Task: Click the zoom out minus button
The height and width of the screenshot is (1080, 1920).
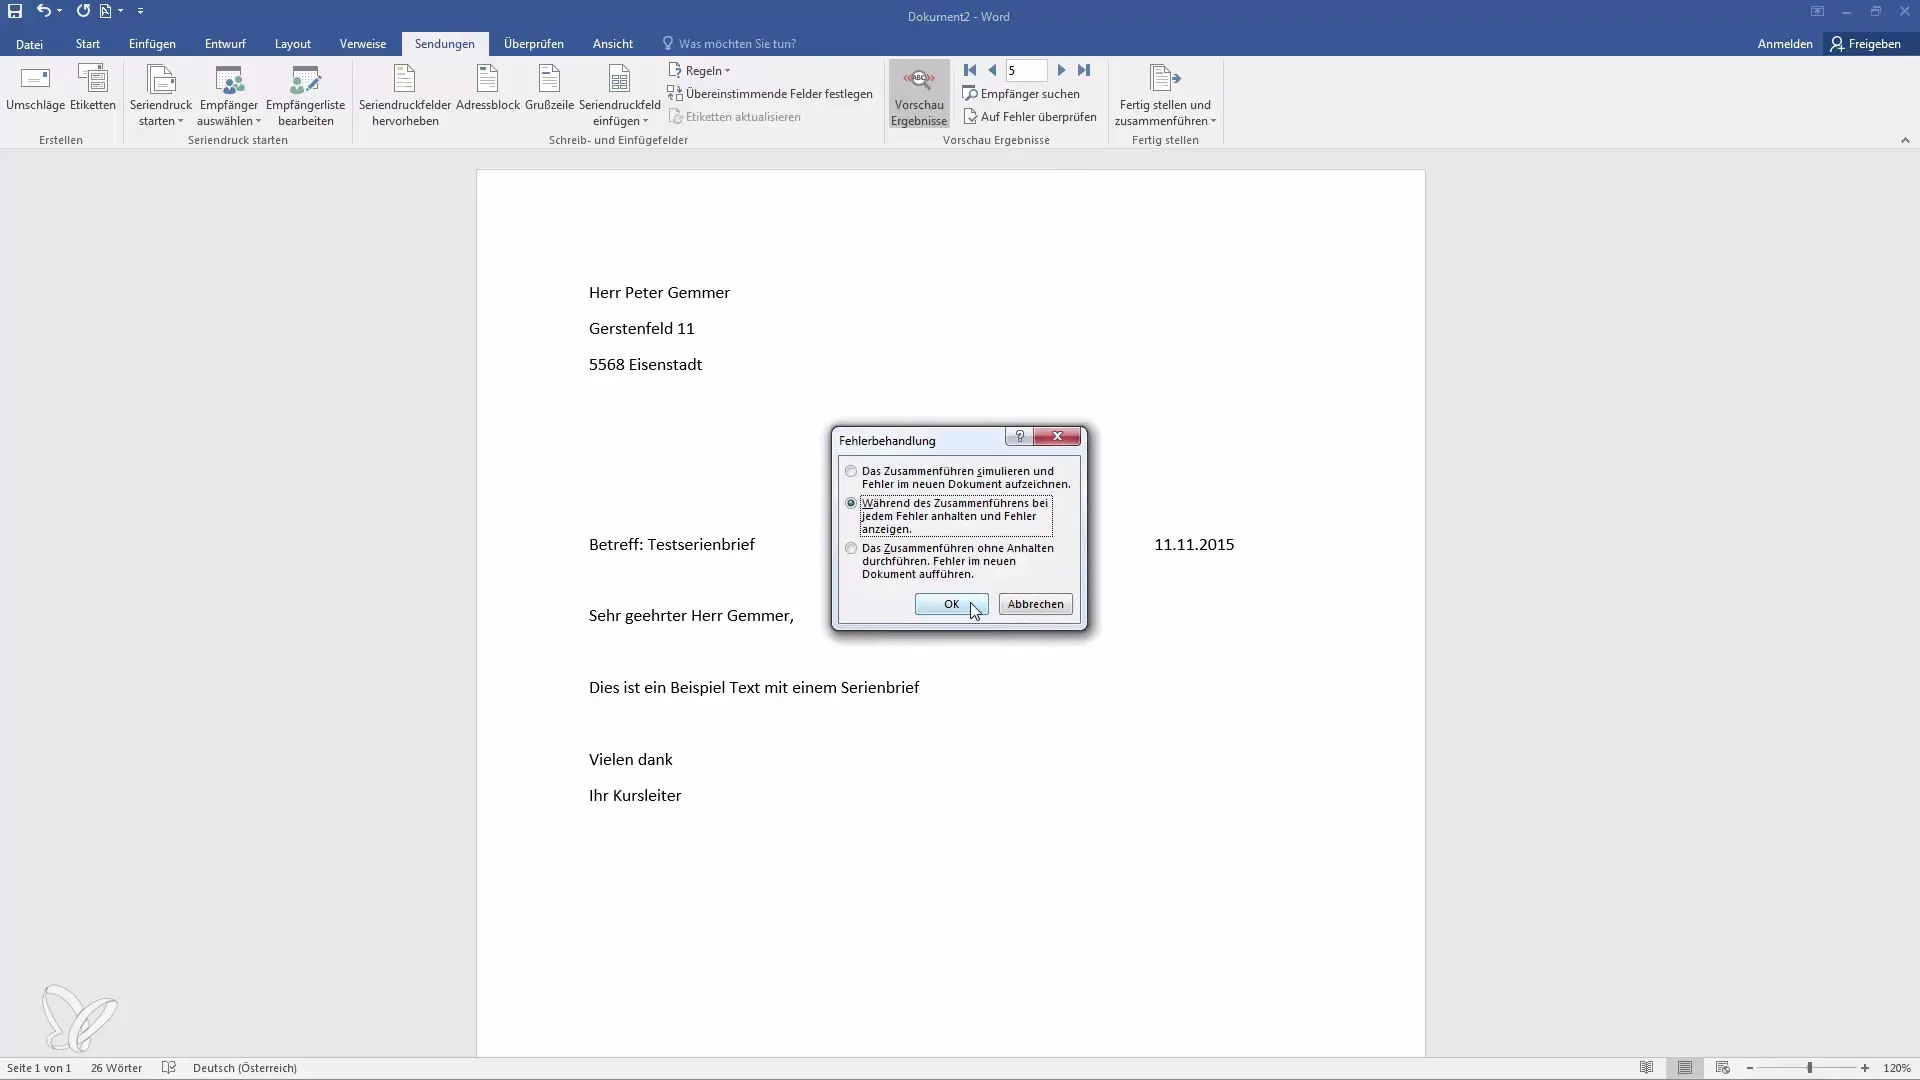Action: 1750,1068
